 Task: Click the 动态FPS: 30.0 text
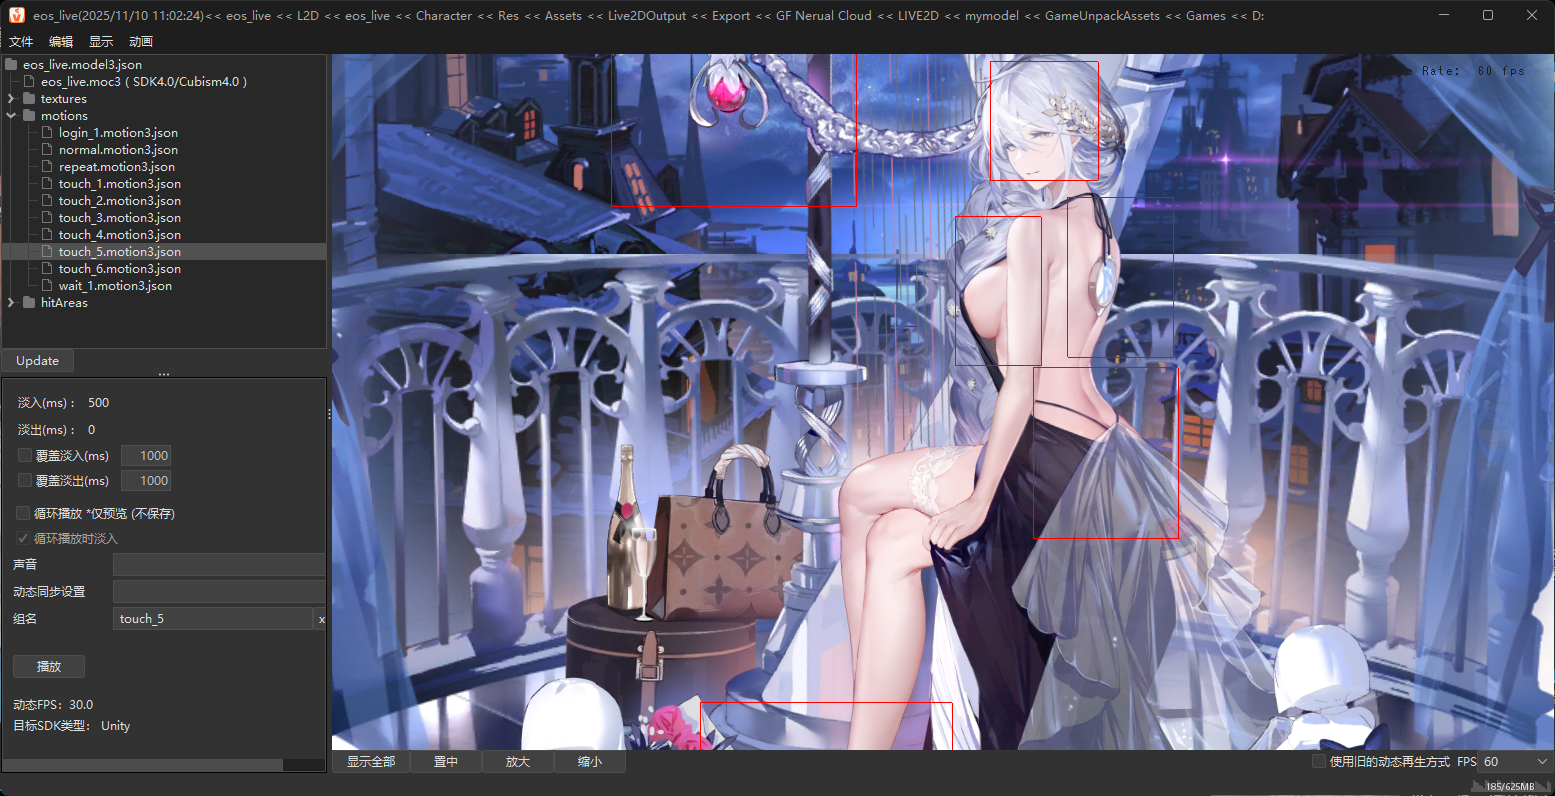click(53, 704)
